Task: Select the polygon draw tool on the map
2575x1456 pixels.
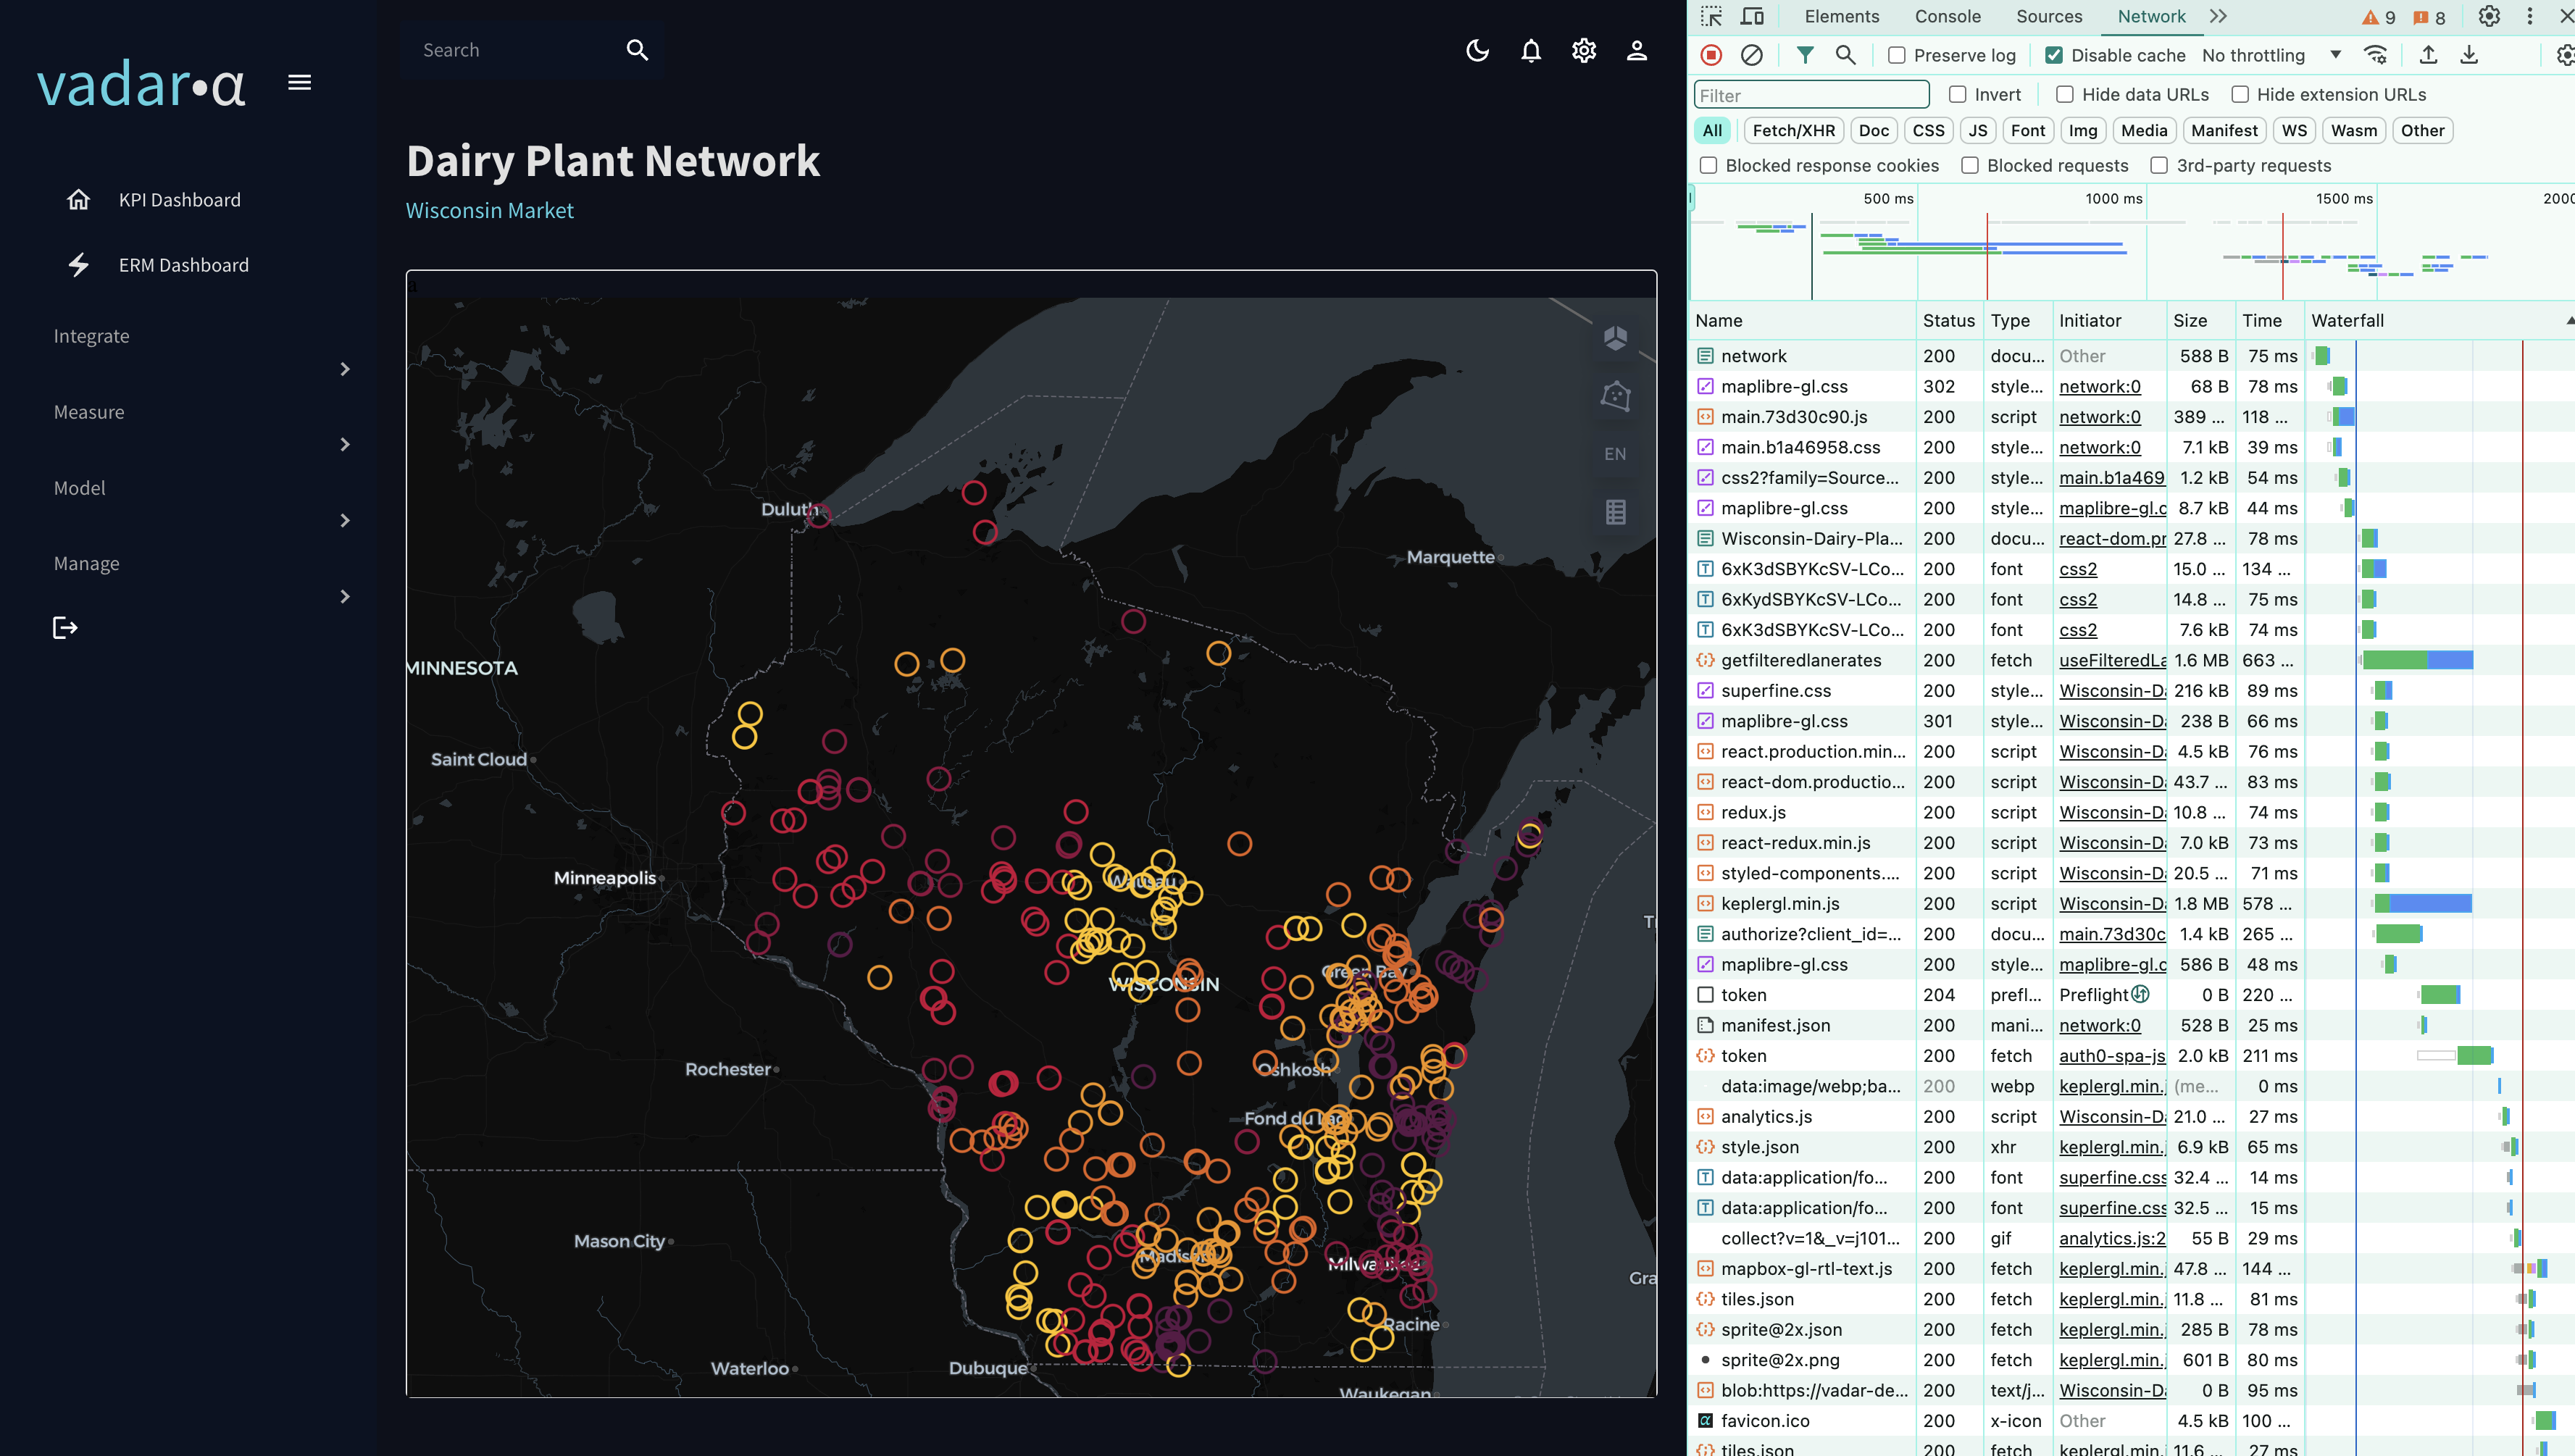Action: (x=1617, y=396)
